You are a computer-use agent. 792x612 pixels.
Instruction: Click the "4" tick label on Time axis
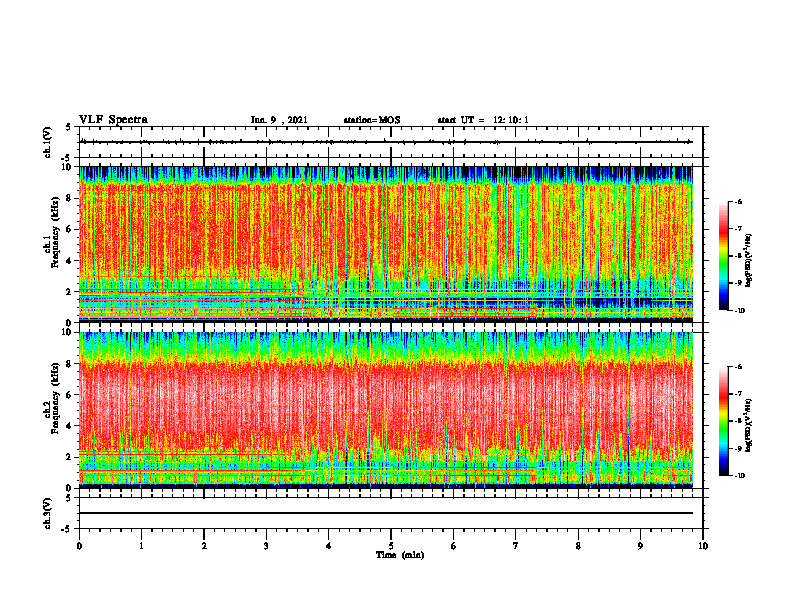click(329, 546)
